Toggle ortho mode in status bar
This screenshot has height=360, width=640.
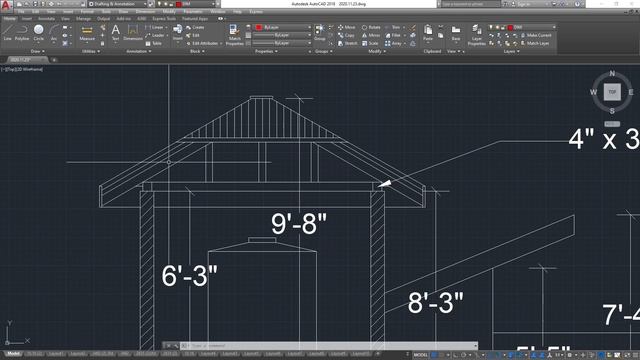coord(456,355)
